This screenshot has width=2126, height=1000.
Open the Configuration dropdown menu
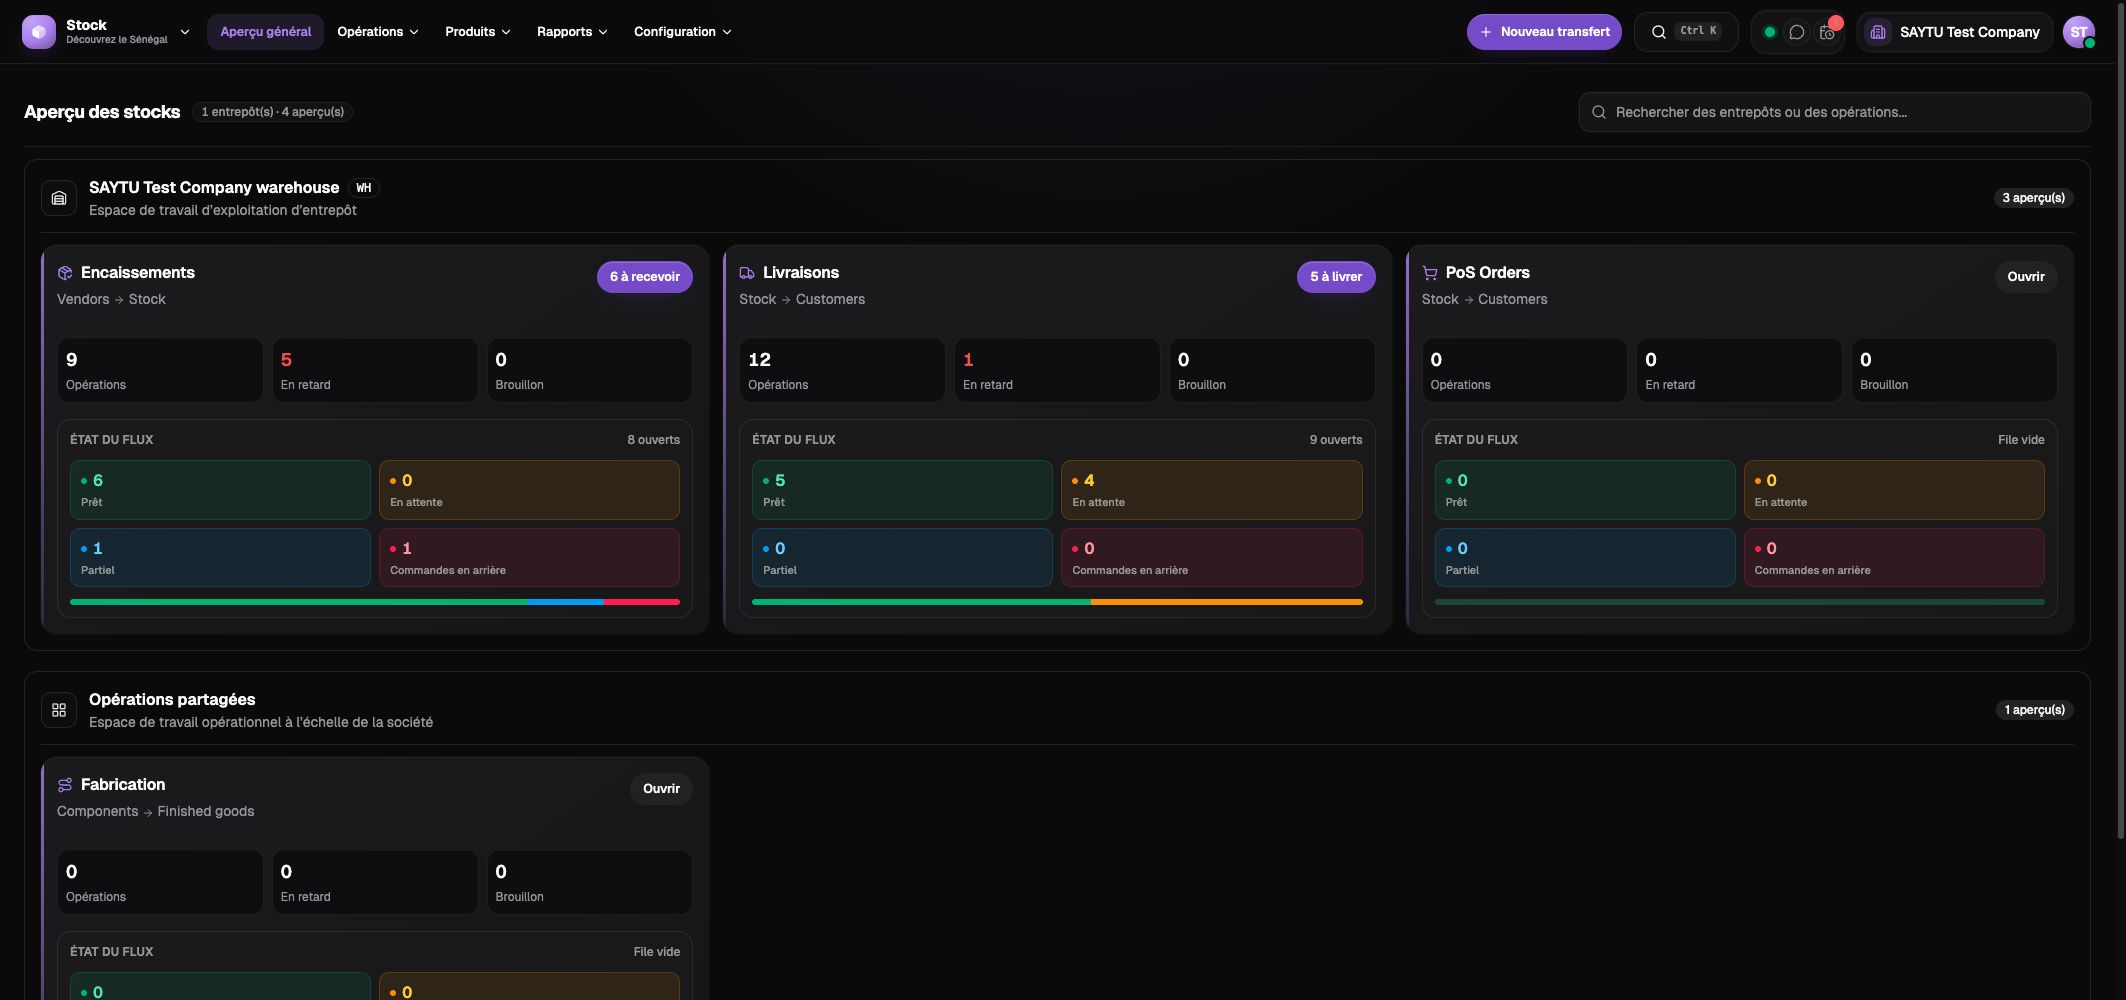pyautogui.click(x=683, y=32)
